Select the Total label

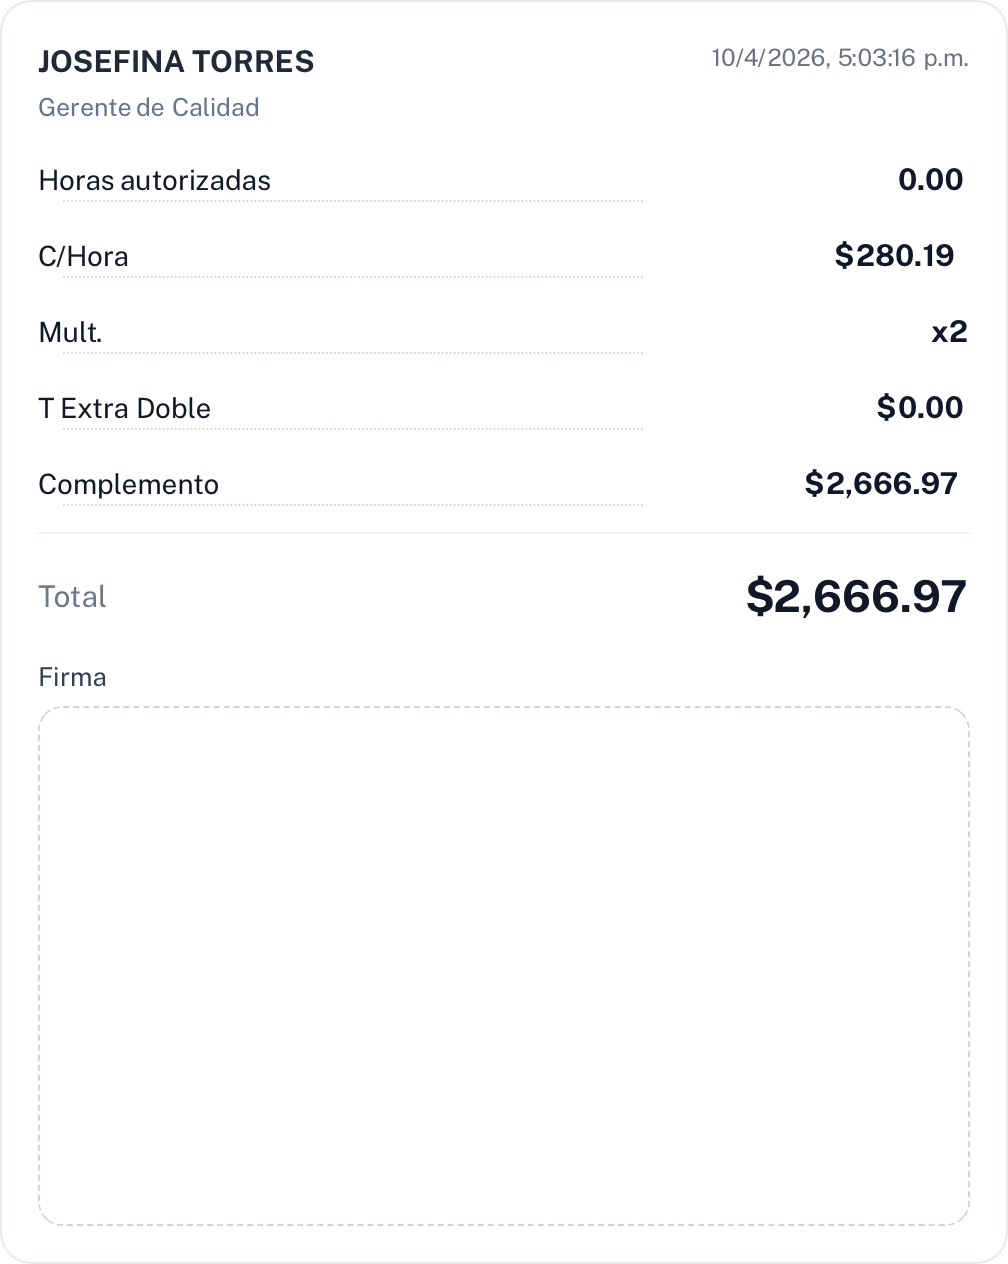click(72, 597)
